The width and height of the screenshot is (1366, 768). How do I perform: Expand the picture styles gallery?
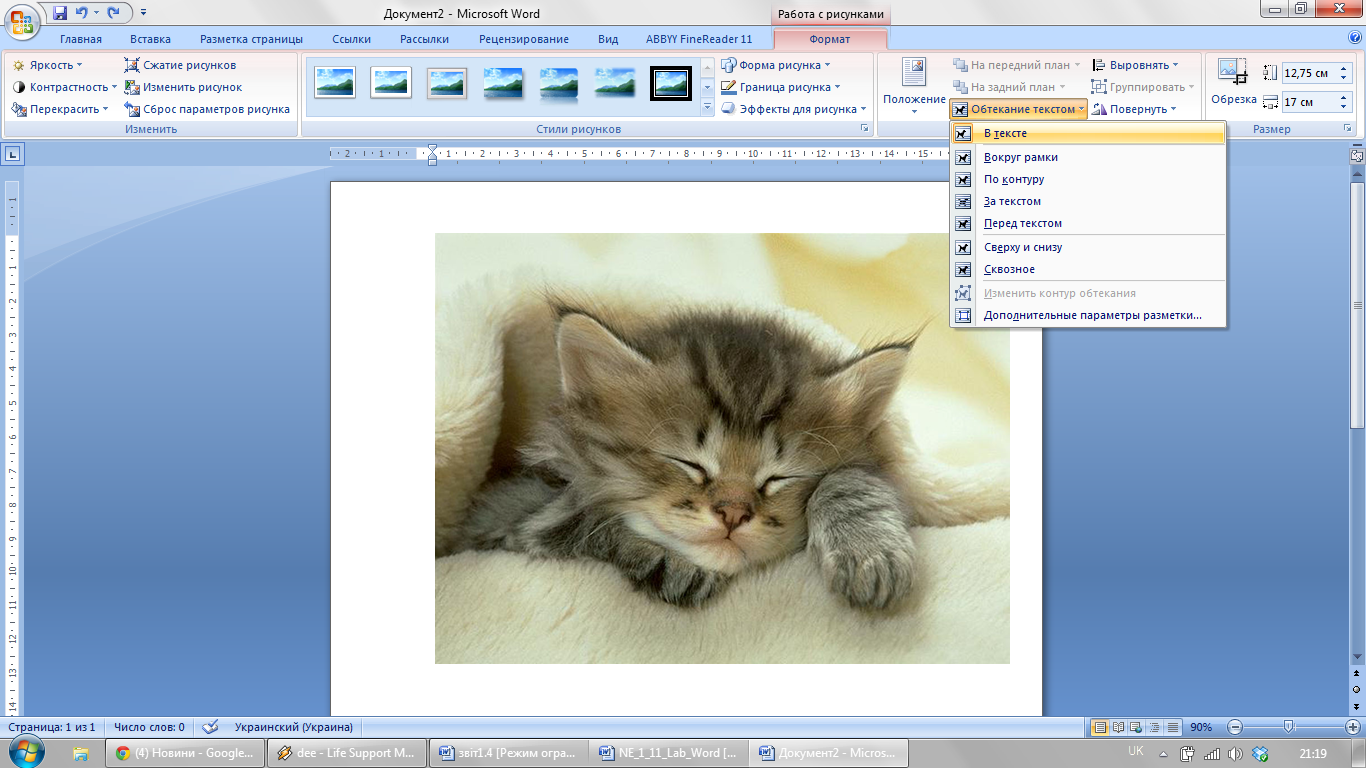pos(708,108)
